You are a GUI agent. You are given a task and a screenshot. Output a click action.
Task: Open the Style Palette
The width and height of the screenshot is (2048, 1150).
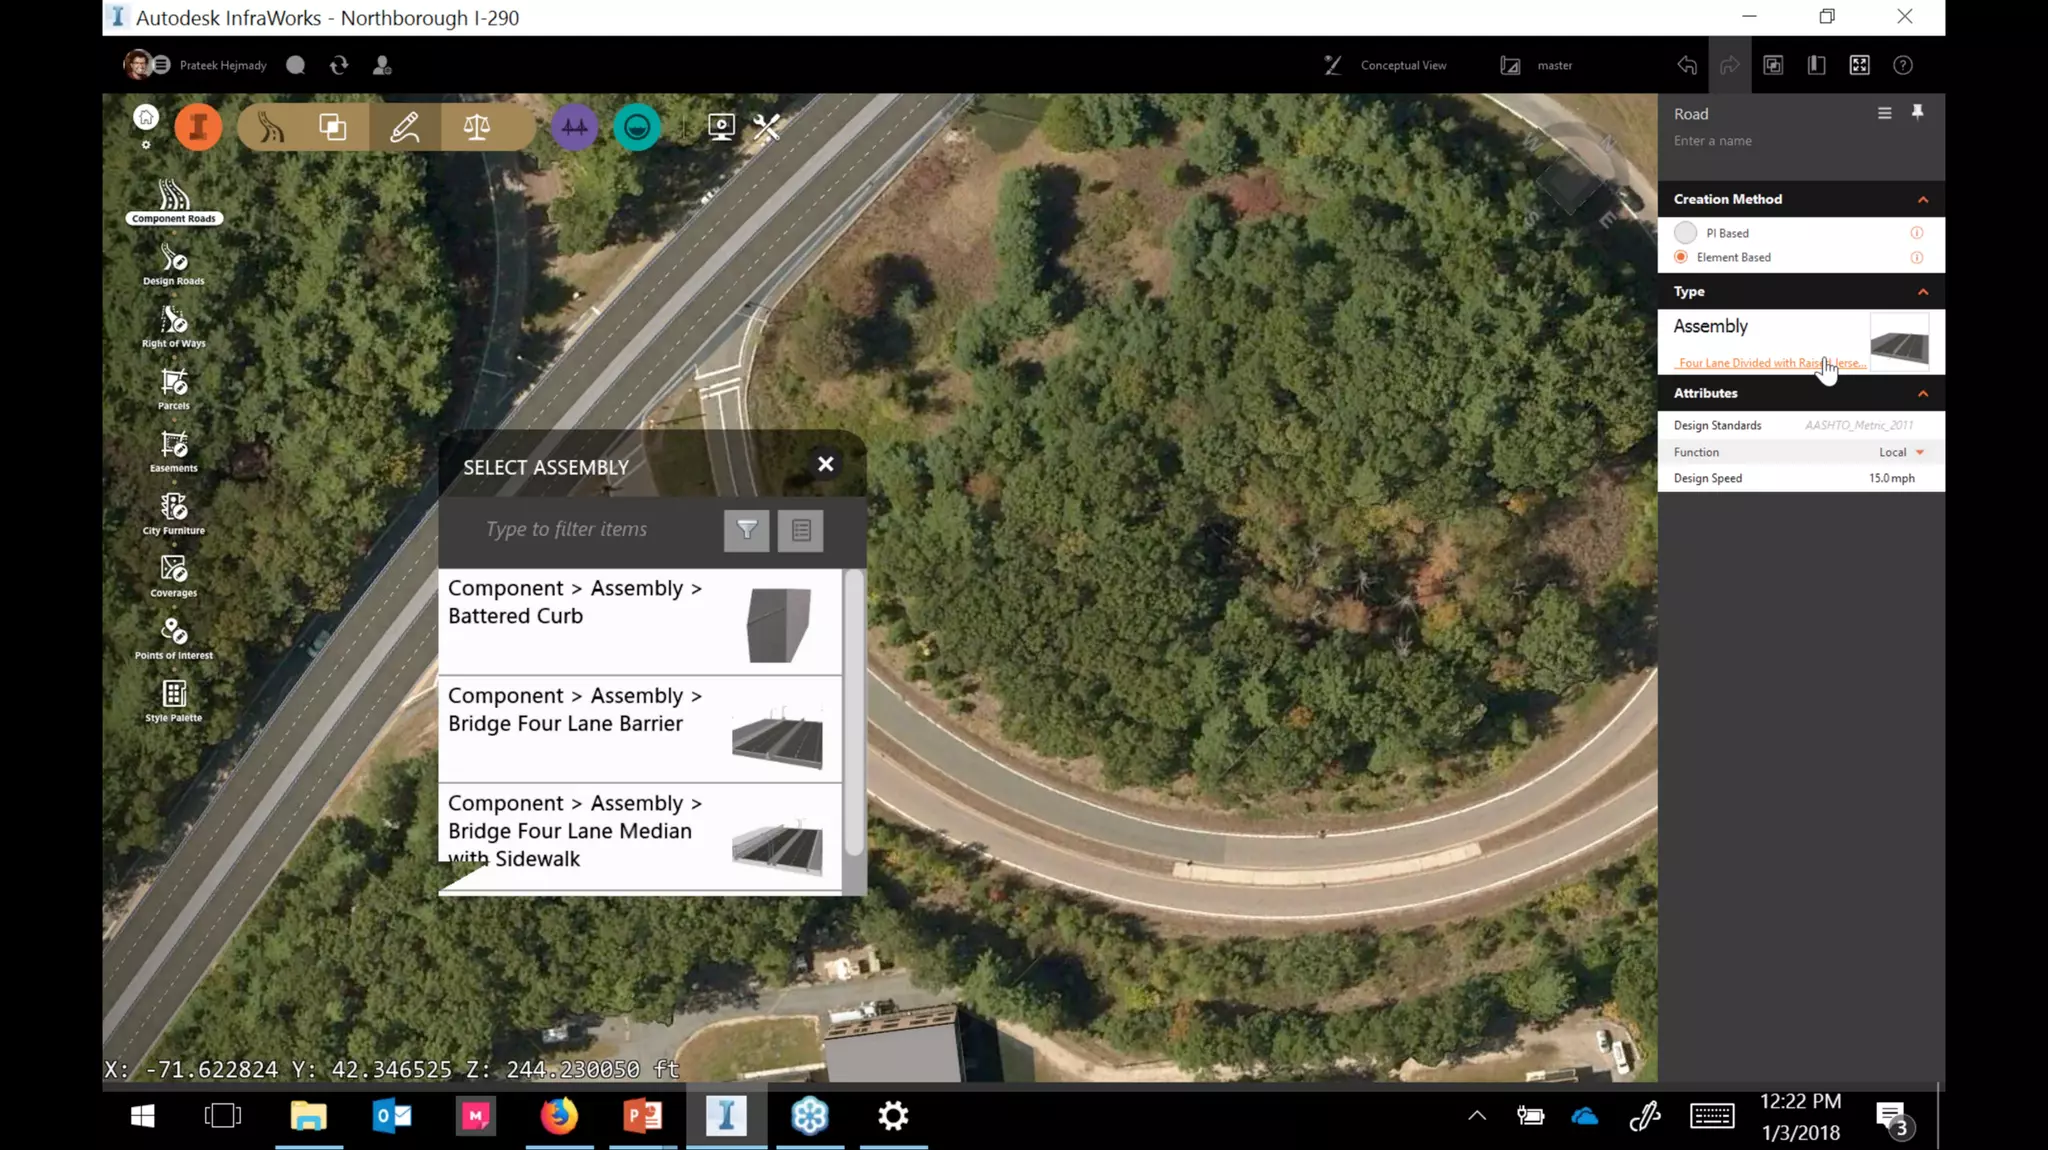(174, 701)
